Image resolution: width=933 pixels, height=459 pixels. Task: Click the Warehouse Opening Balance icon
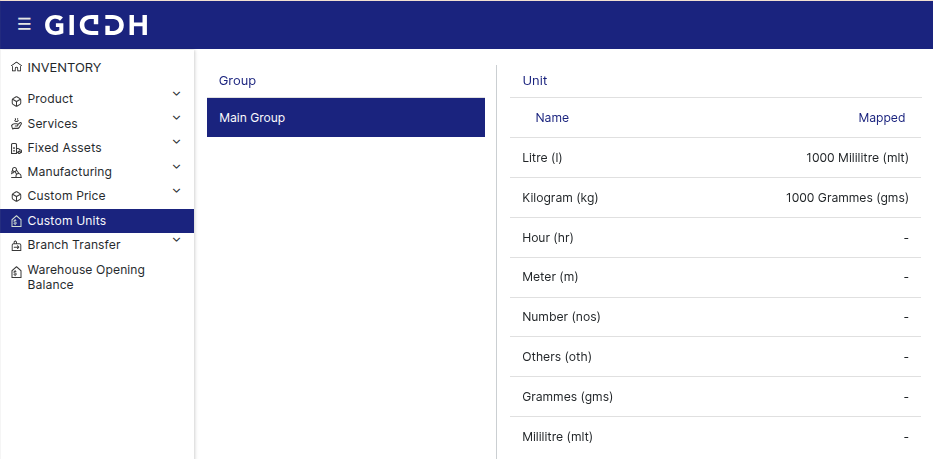(17, 273)
